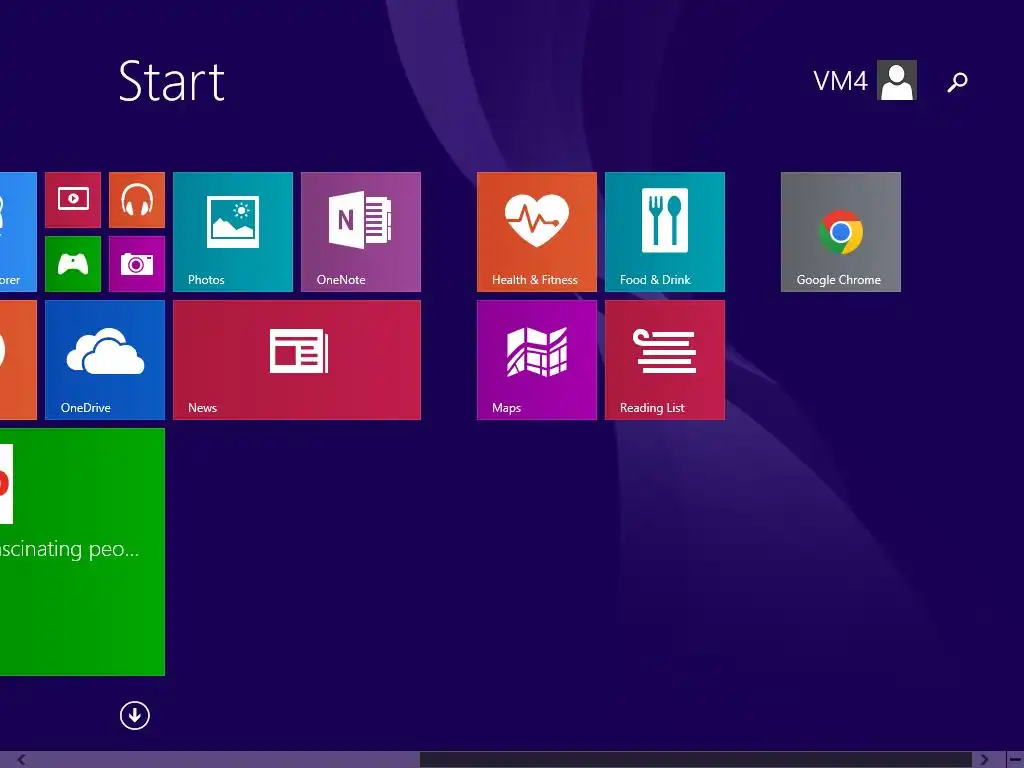Open the Music headphones tile

(136, 200)
